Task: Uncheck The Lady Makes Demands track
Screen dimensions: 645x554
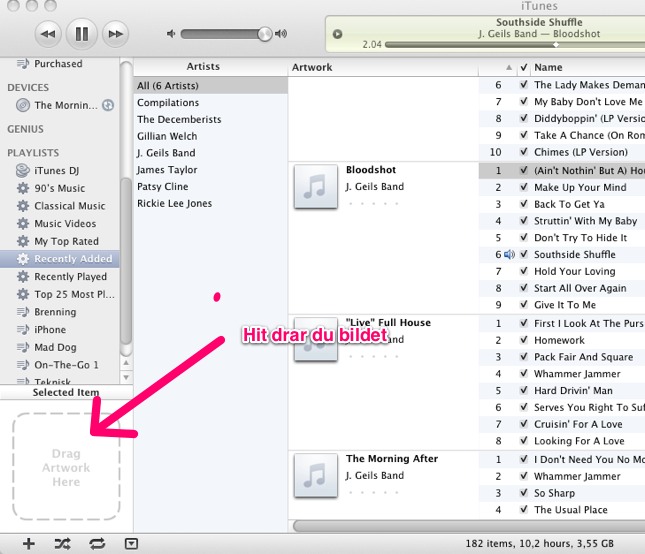Action: [524, 85]
